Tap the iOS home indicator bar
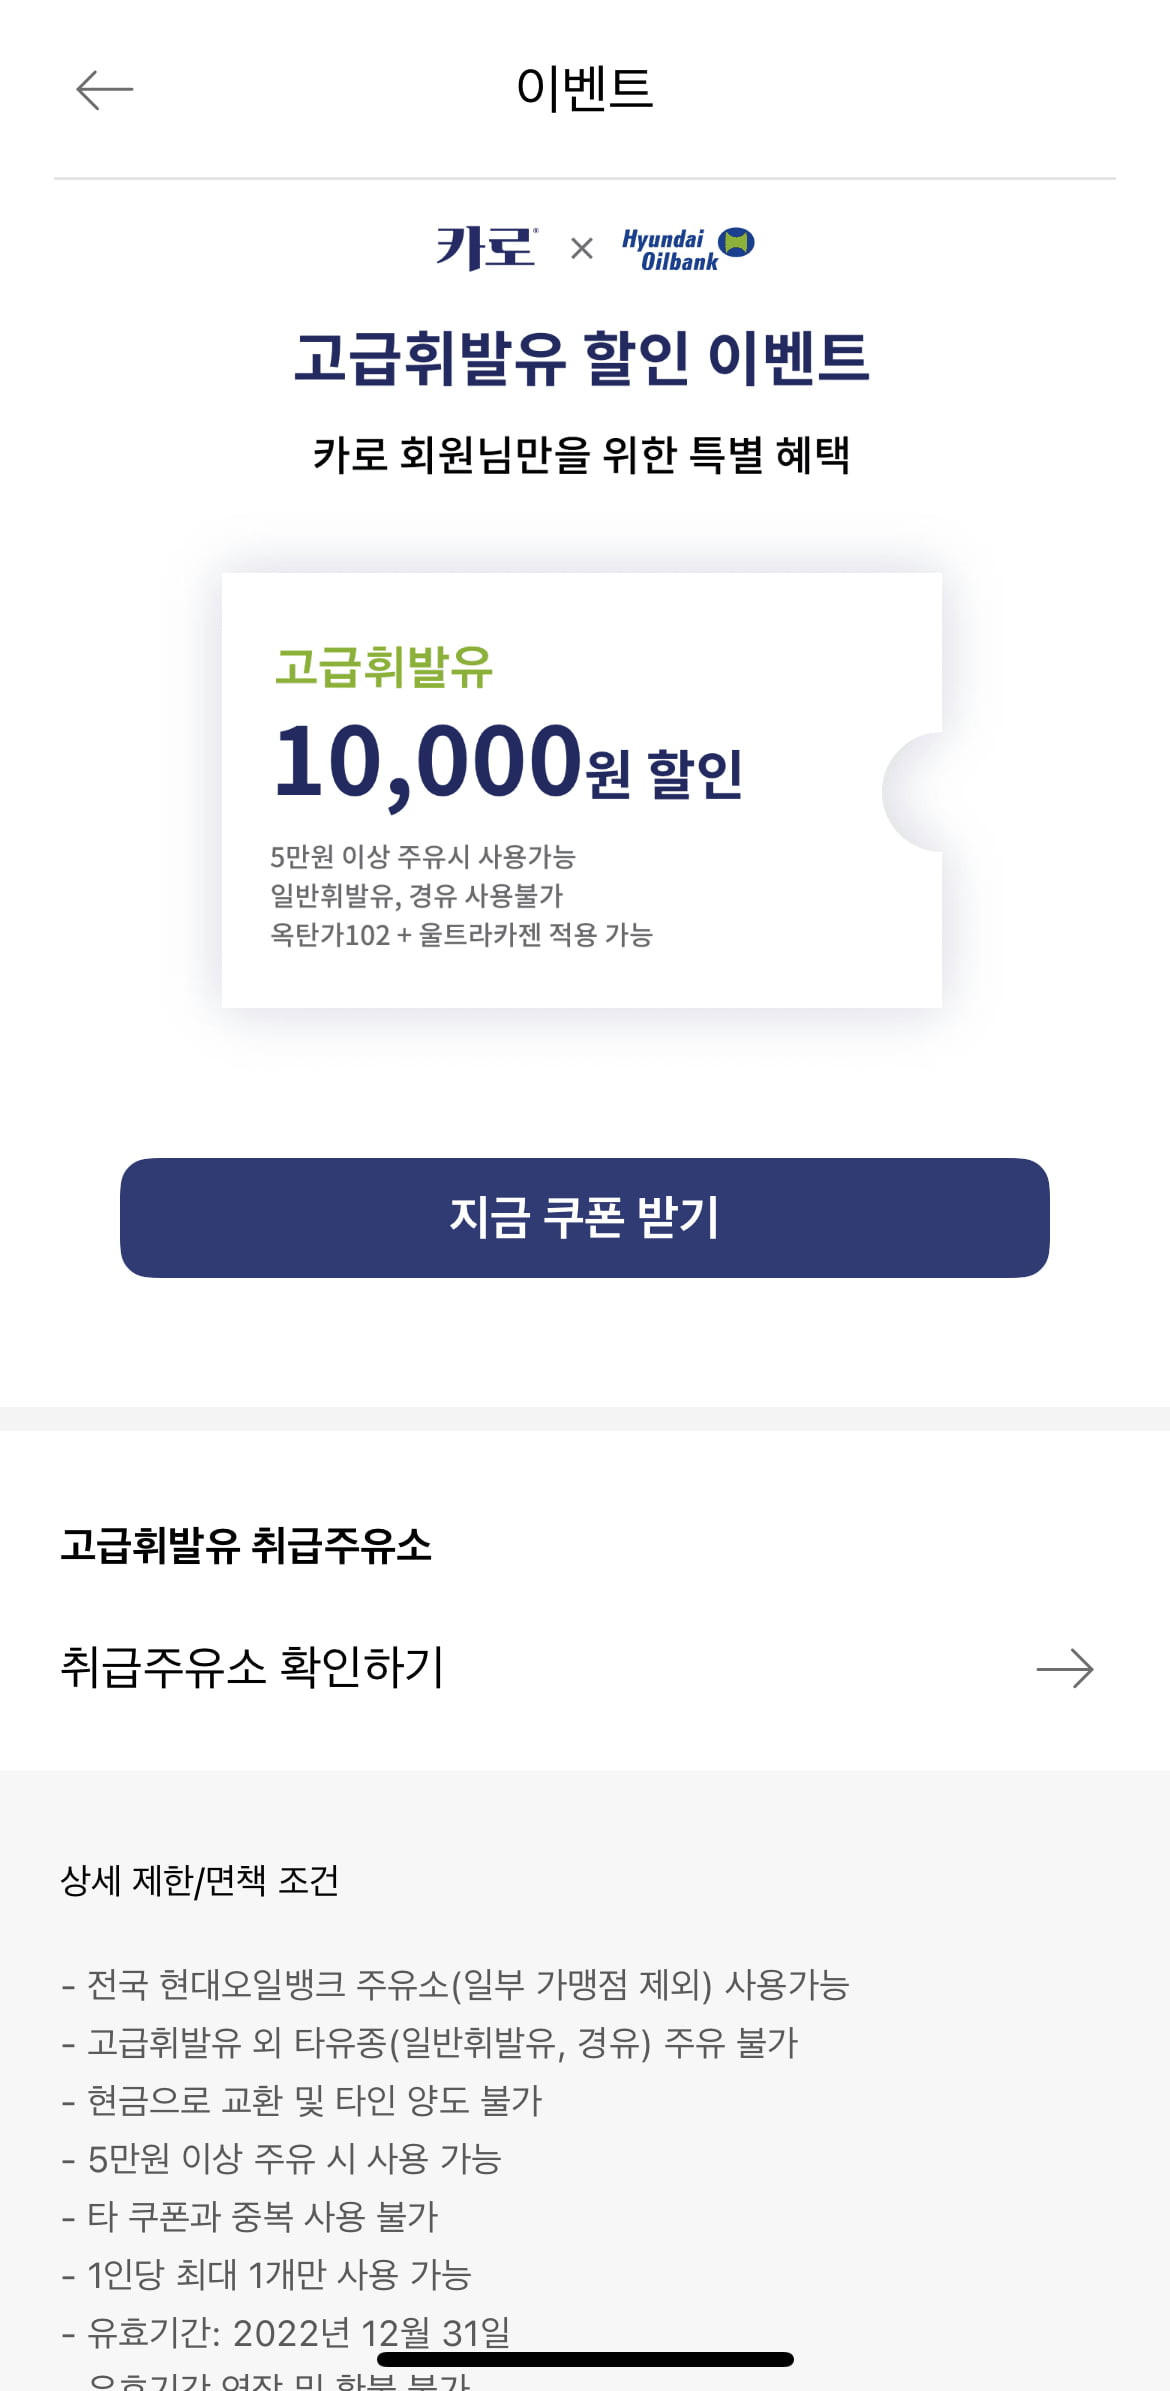1170x2391 pixels. click(x=585, y=2359)
